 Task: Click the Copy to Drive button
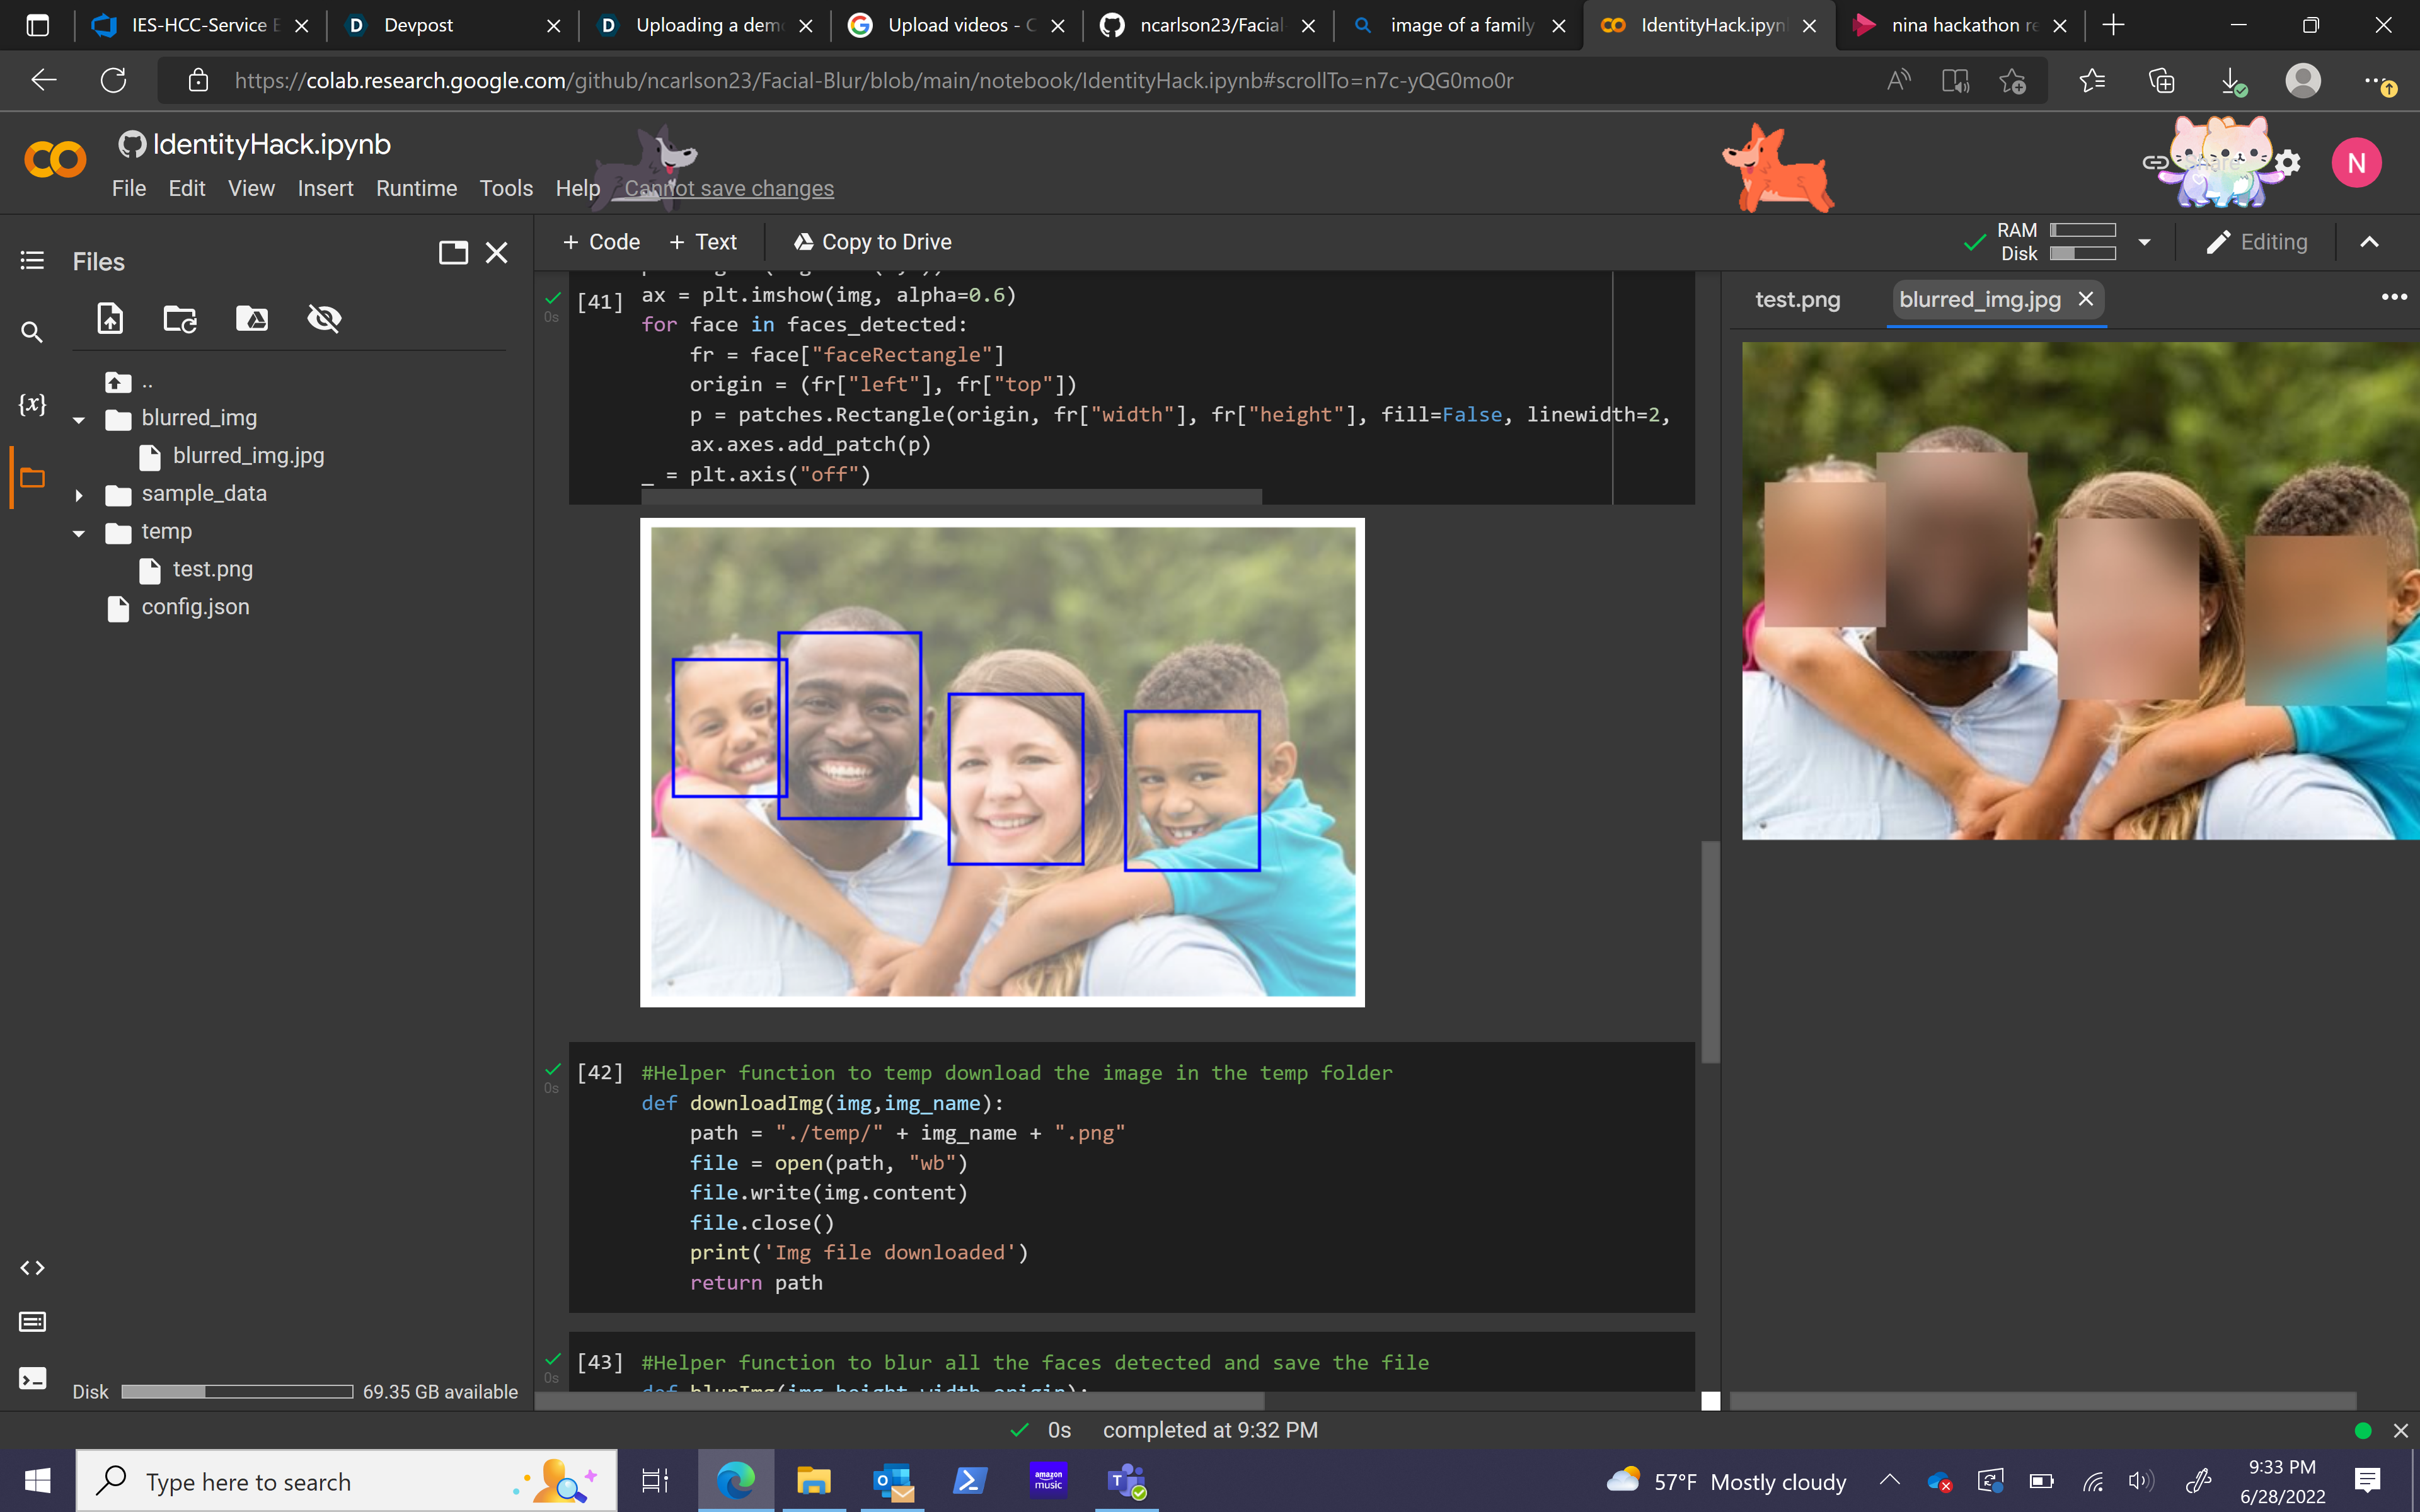tap(872, 242)
